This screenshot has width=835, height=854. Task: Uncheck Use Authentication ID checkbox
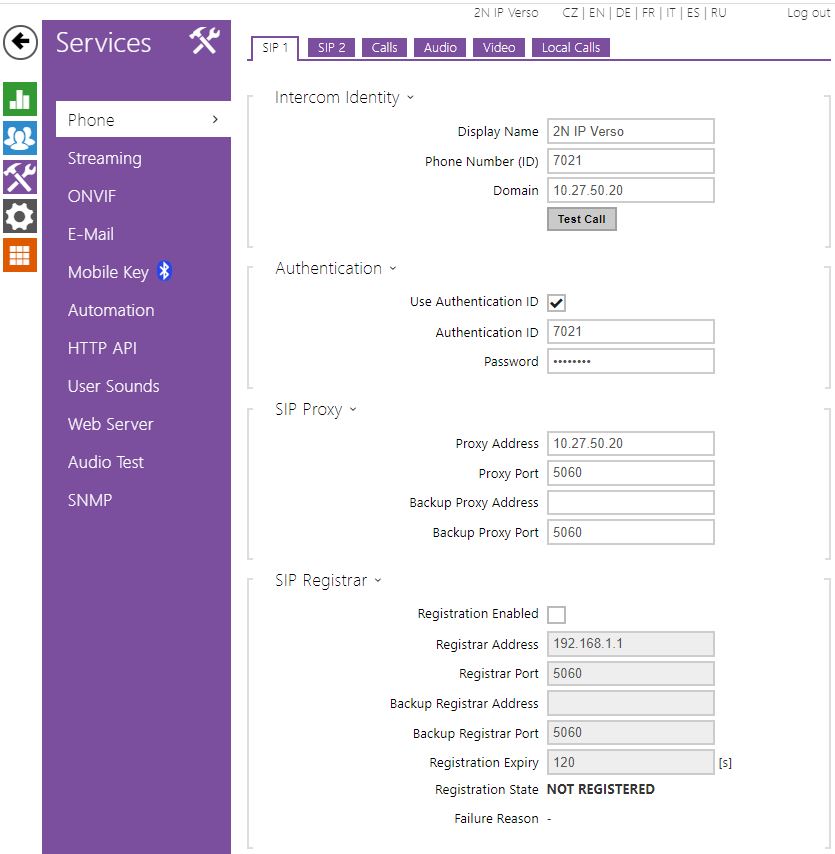(x=557, y=303)
